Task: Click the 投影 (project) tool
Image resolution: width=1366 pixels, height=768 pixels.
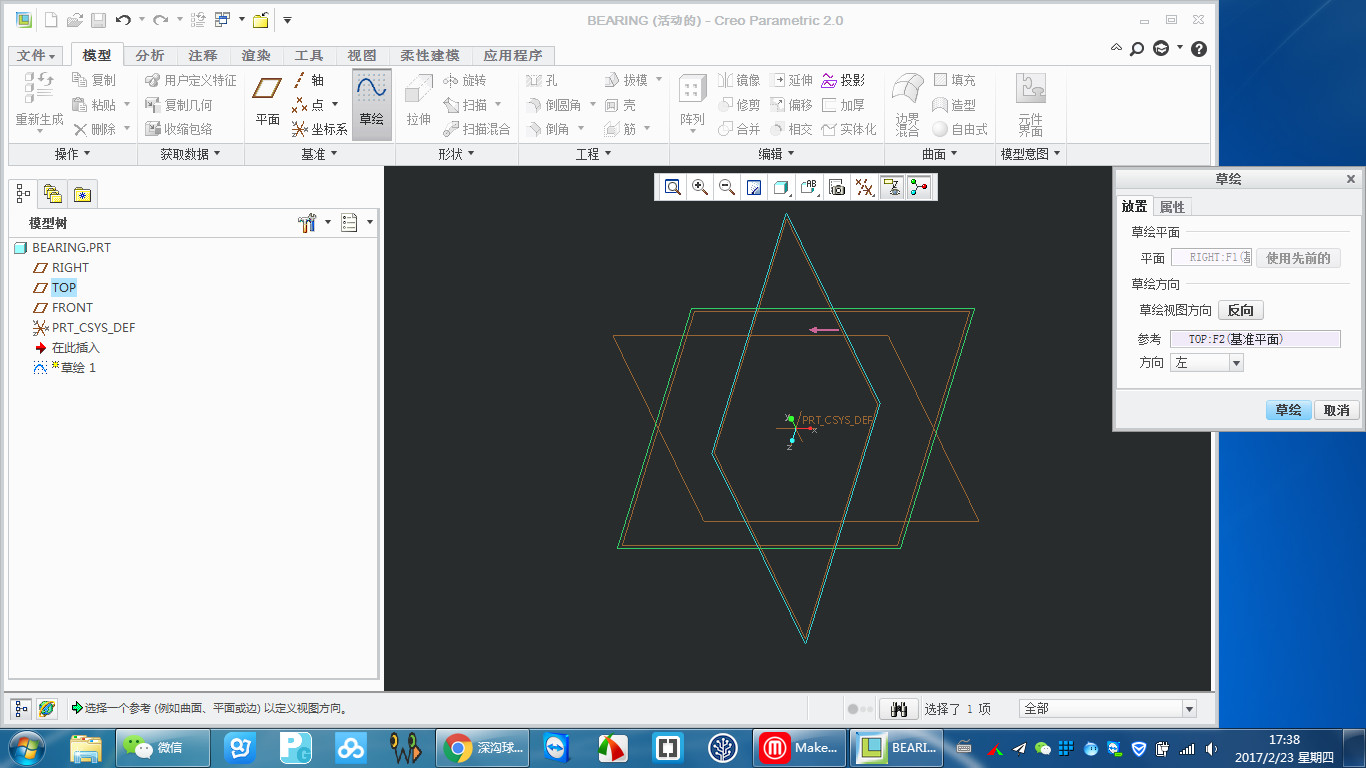Action: point(843,80)
